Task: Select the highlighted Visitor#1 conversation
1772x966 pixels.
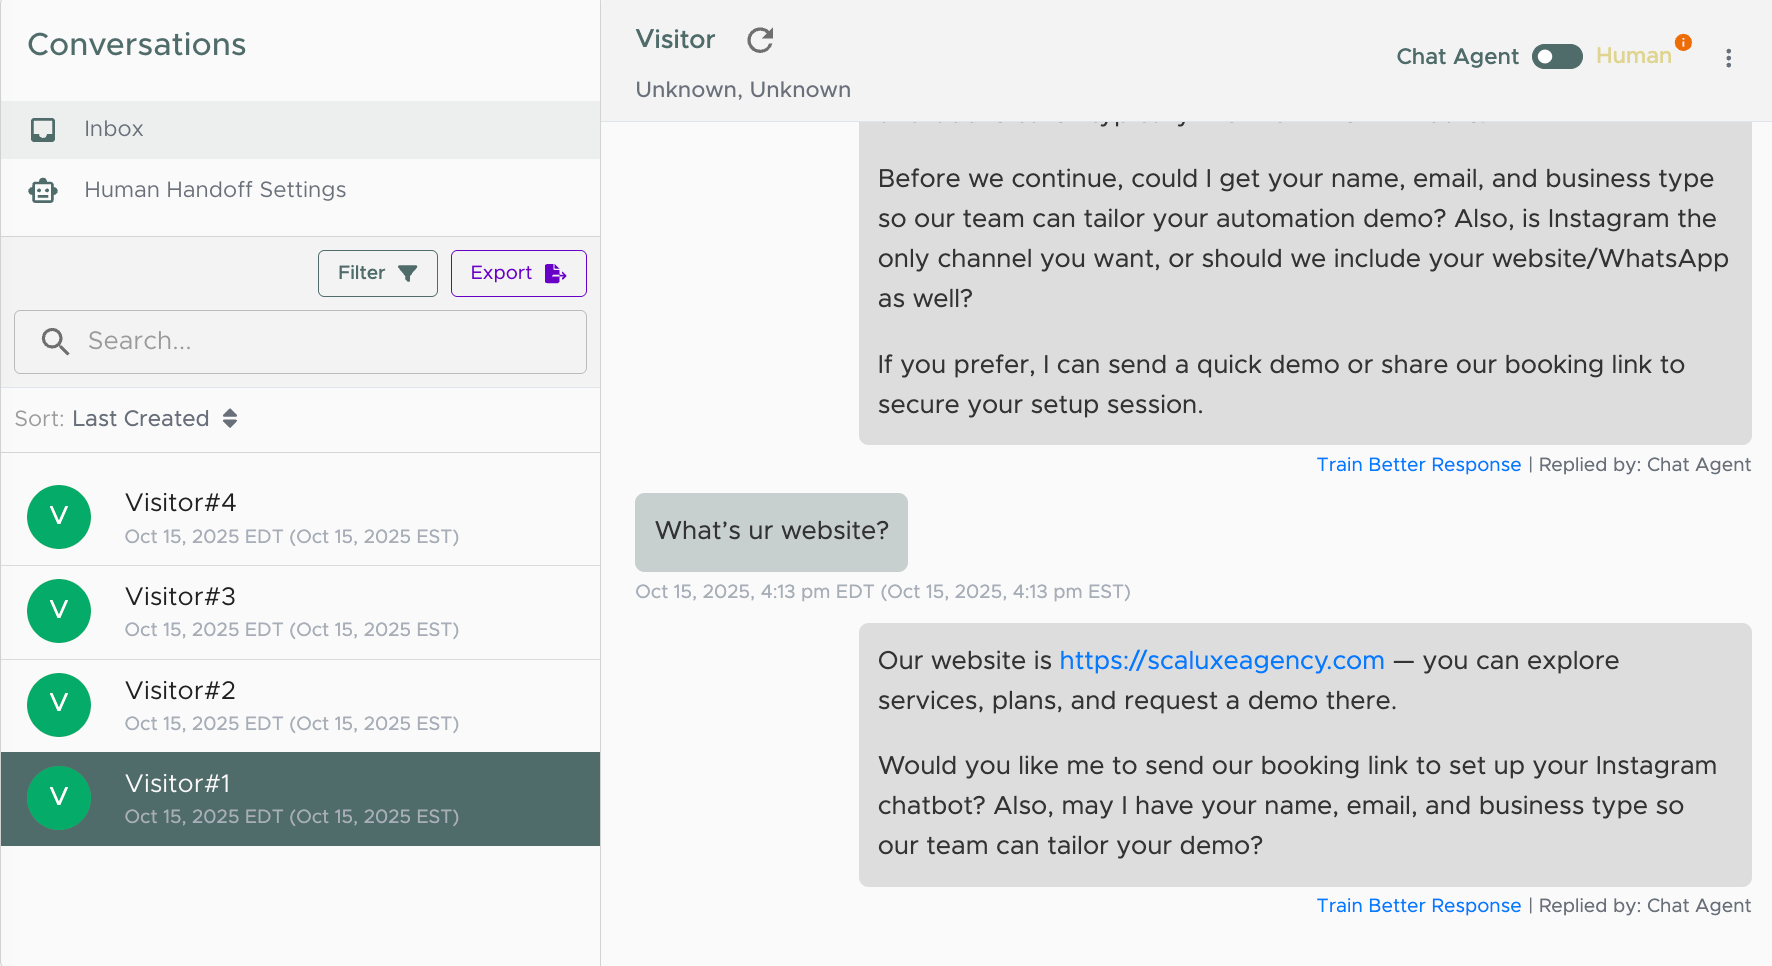Action: tap(300, 799)
